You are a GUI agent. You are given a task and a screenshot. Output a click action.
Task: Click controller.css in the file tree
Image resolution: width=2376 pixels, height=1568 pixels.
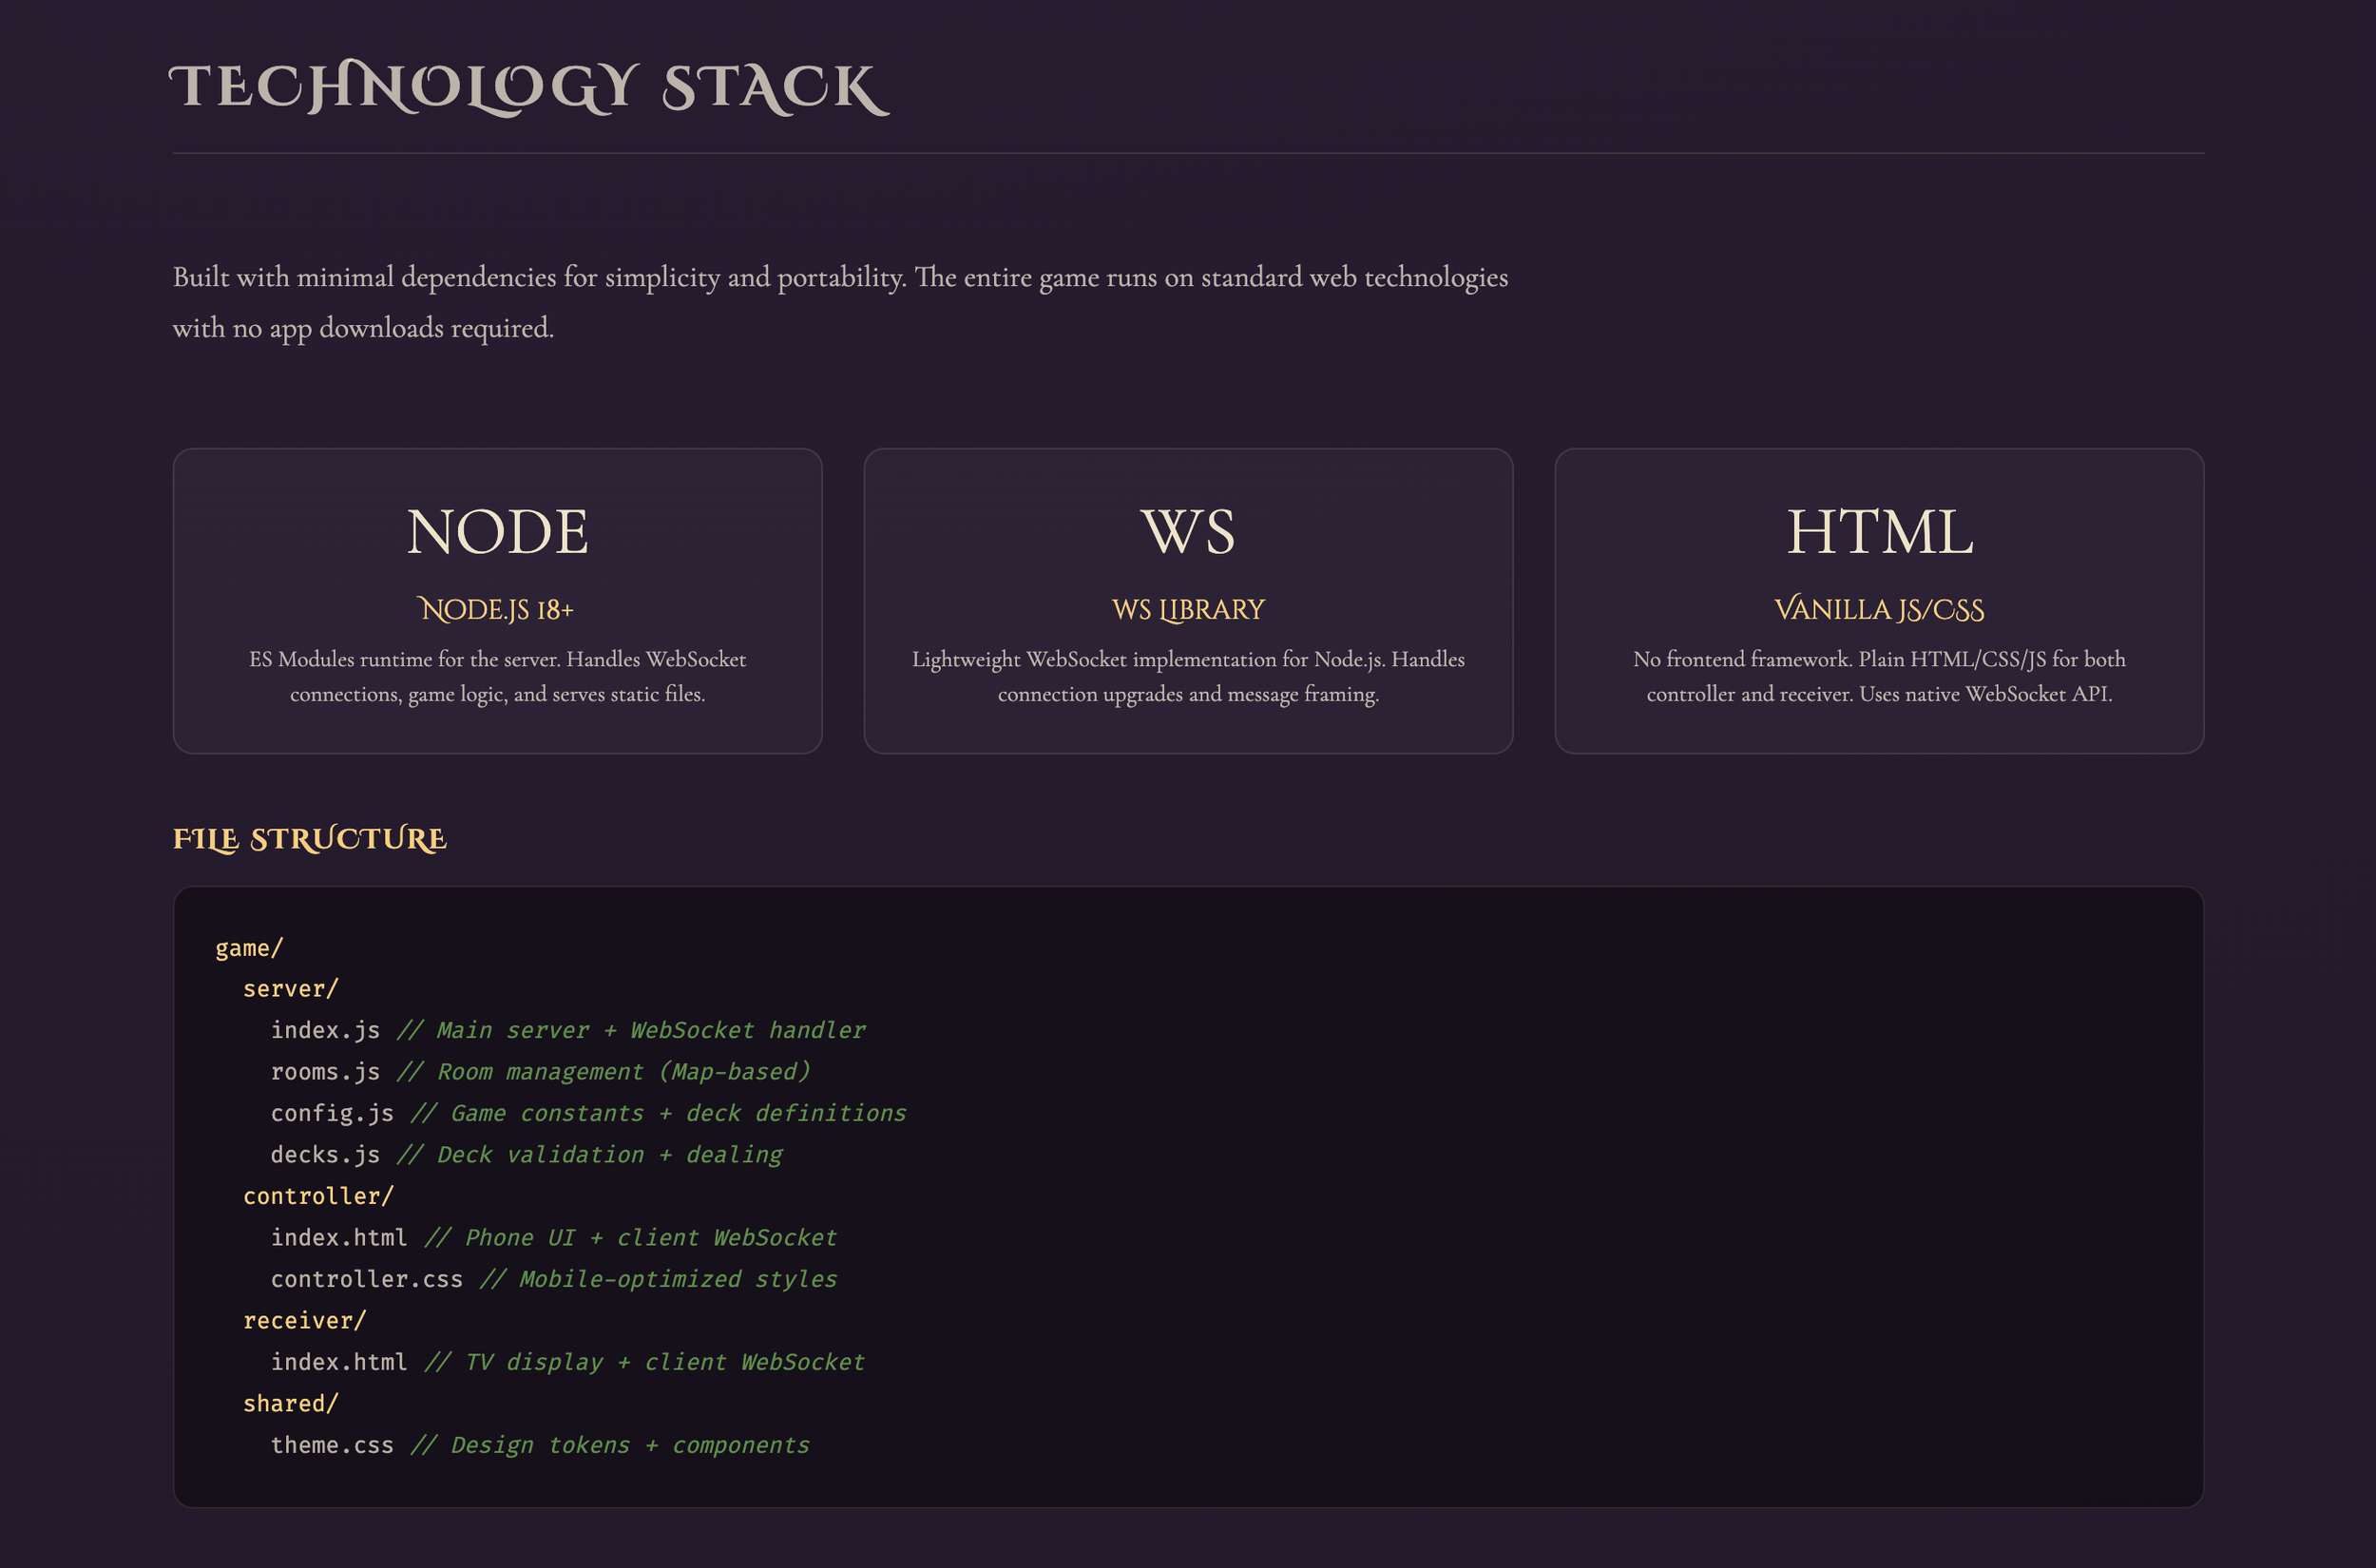[x=367, y=1279]
